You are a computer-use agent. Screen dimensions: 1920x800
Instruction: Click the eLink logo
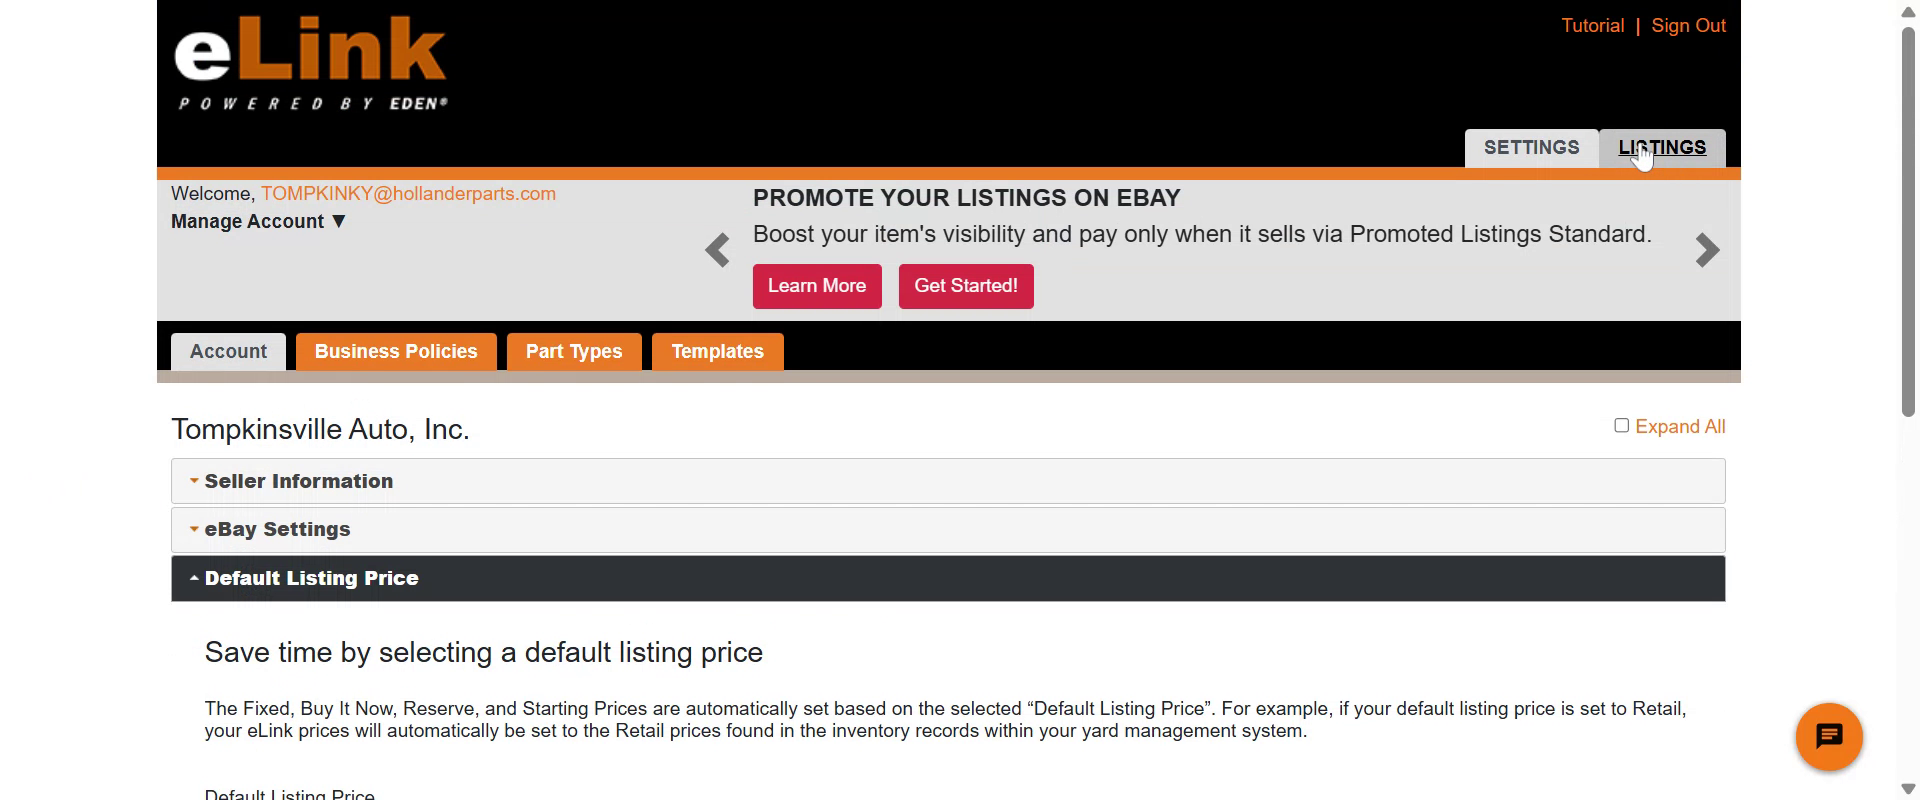[310, 62]
